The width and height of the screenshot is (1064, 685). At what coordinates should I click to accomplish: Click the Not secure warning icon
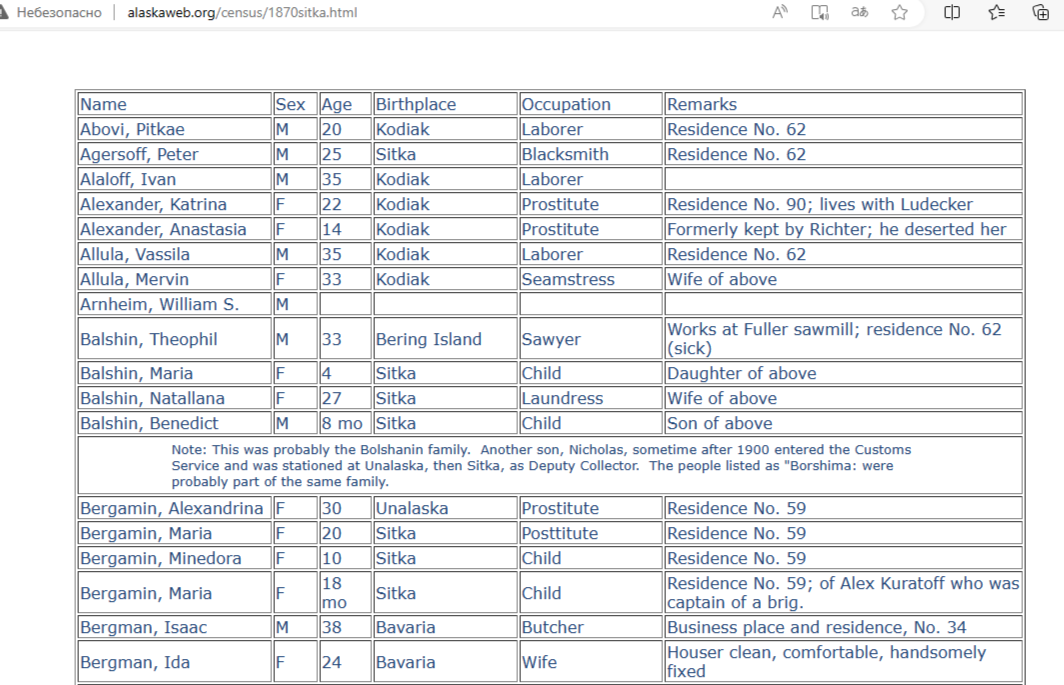(x=4, y=12)
